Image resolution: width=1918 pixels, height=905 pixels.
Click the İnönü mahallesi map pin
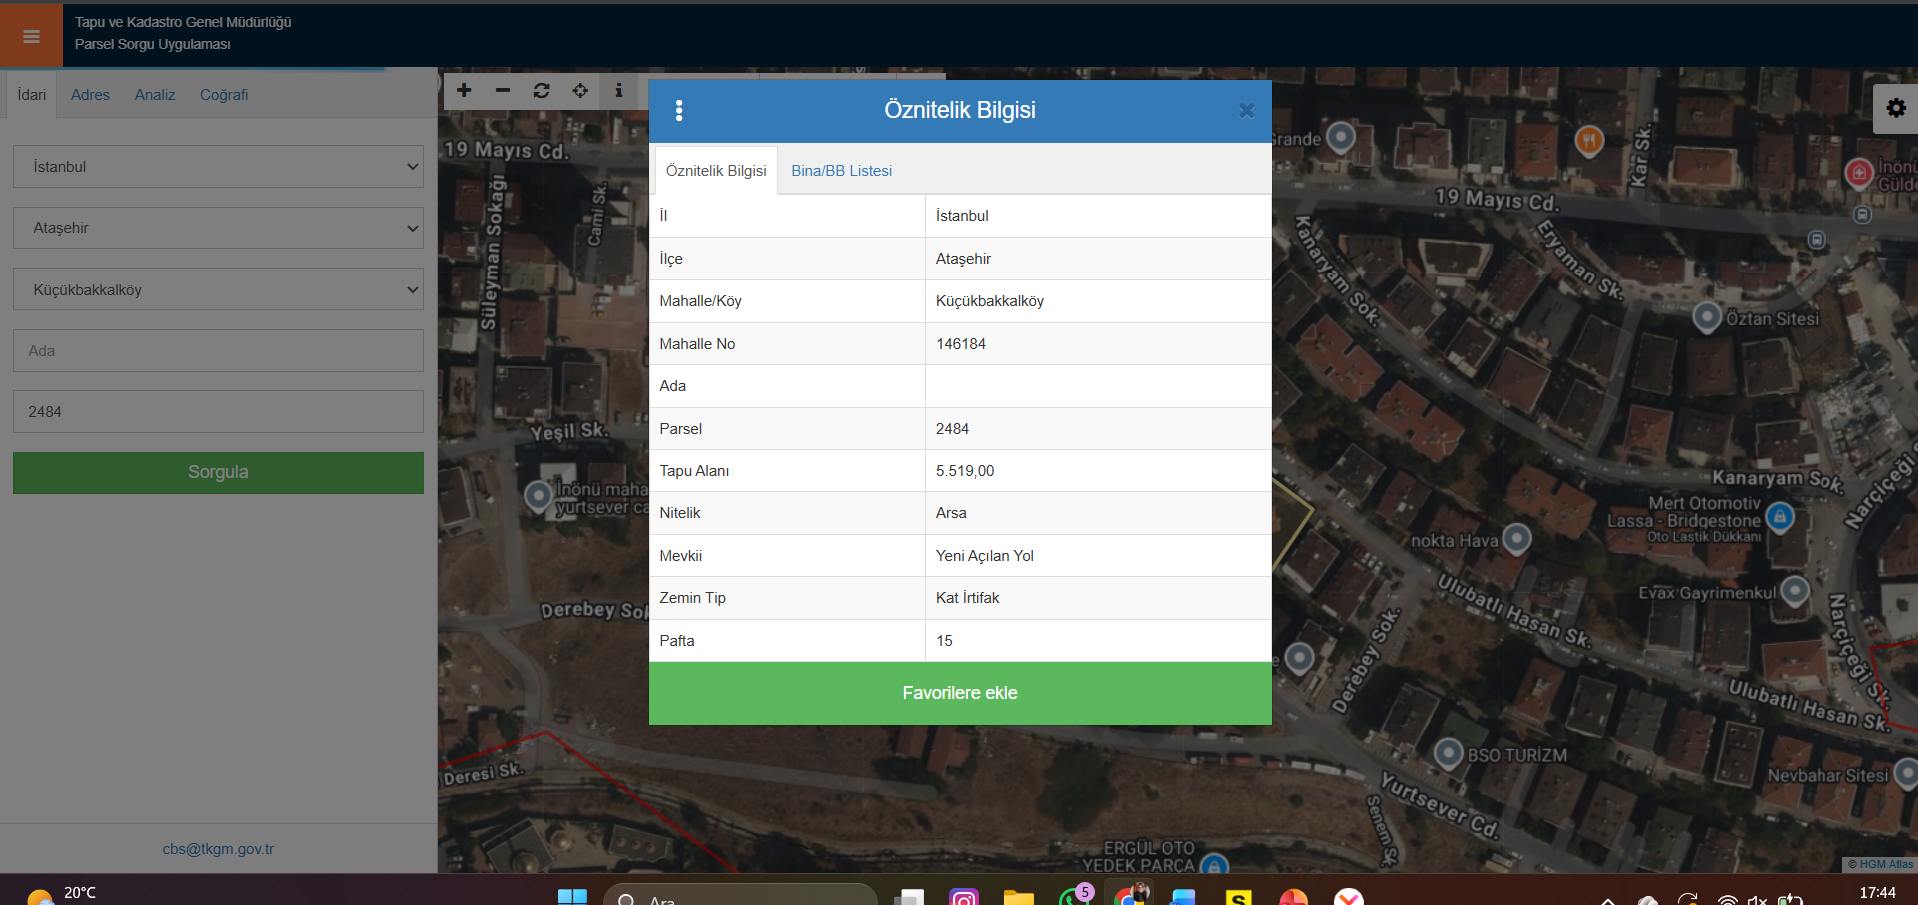click(539, 495)
